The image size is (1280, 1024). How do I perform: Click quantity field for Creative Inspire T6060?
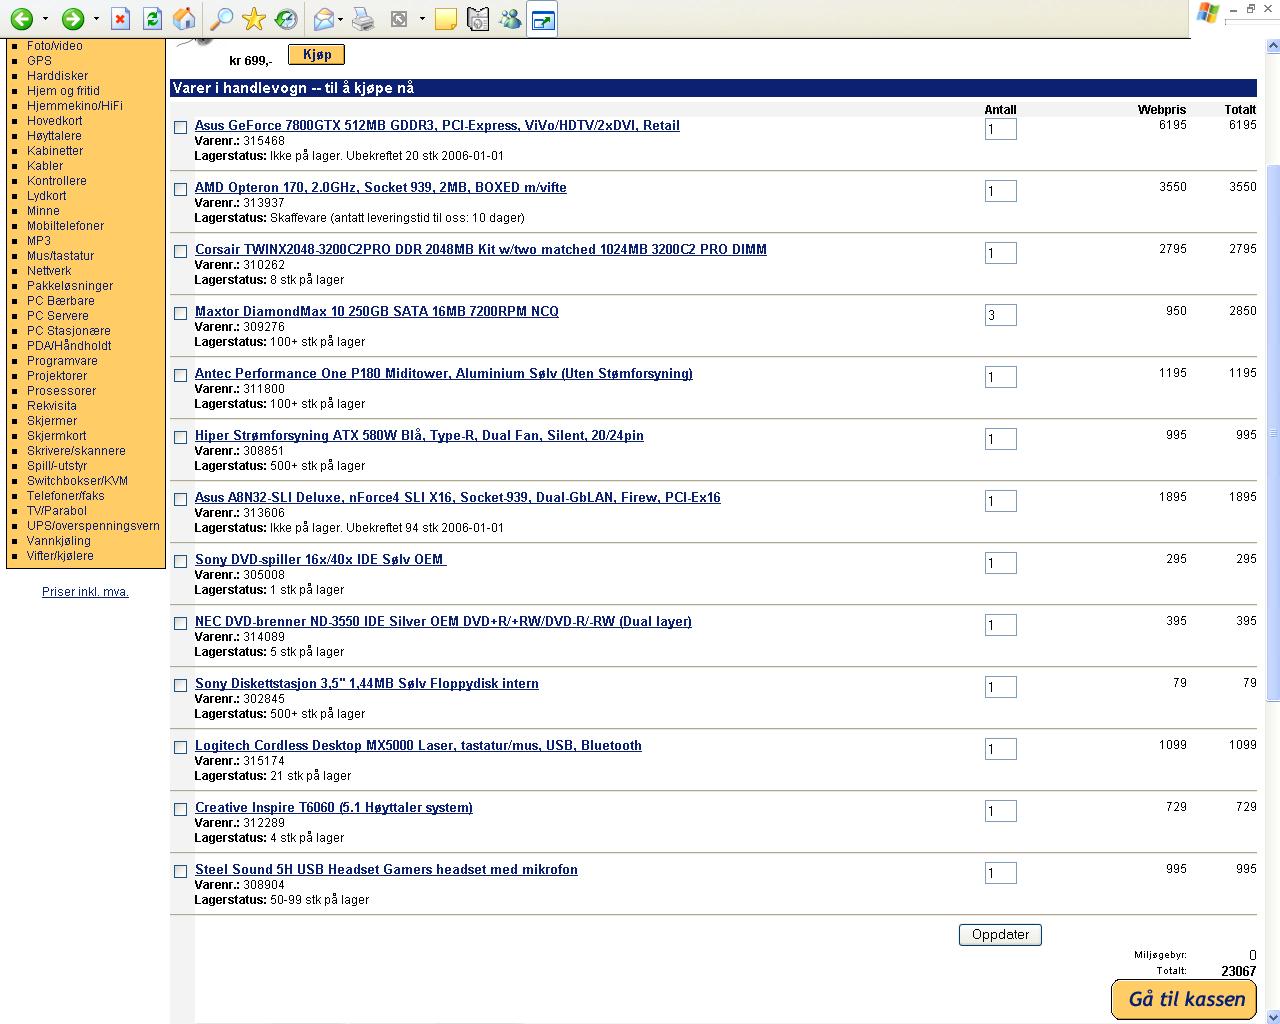coord(1001,811)
